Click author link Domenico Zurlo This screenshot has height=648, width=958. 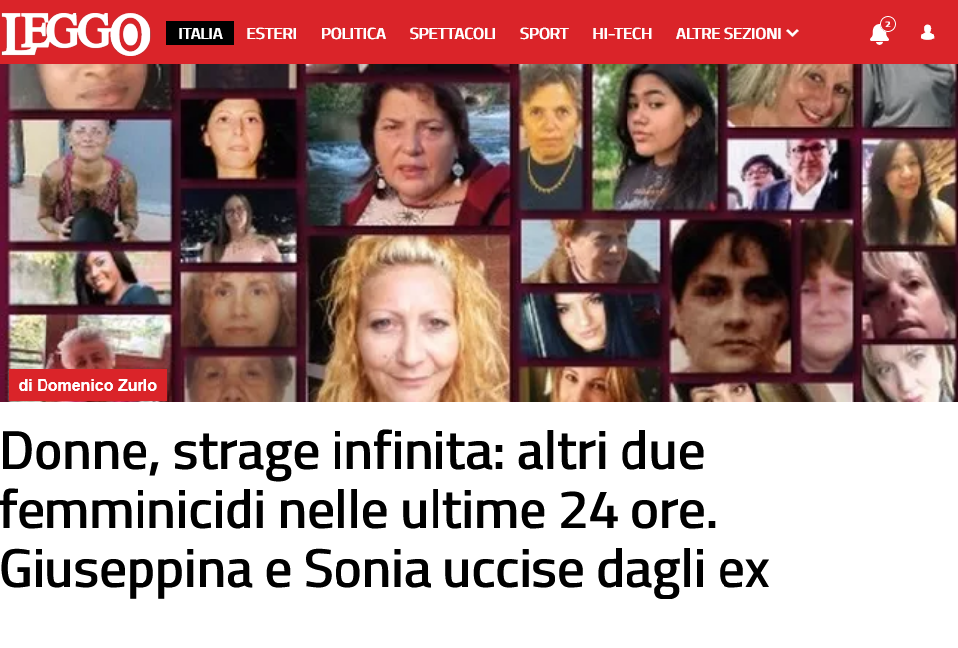(x=88, y=385)
